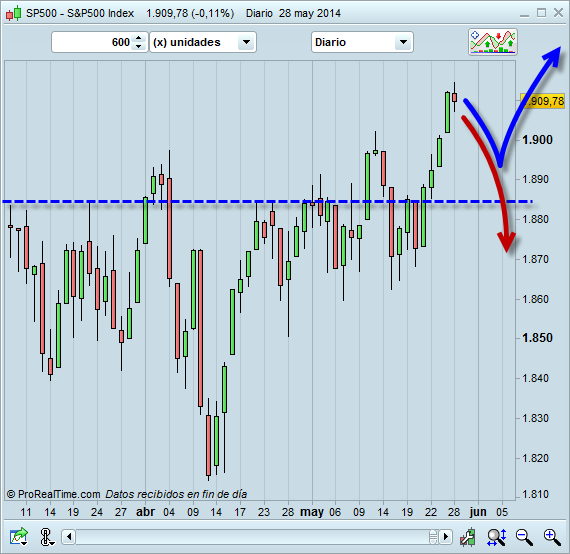Screen dimensions: 570x554
Task: Click the '28' date label next to jun
Action: click(x=454, y=512)
